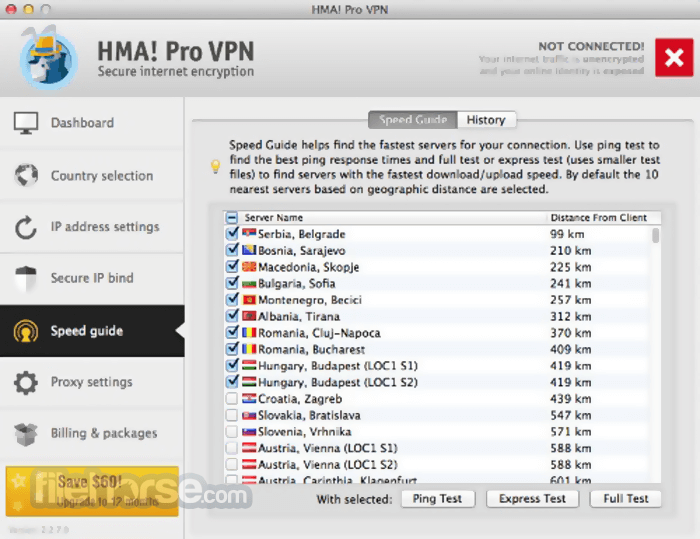The width and height of the screenshot is (700, 539).
Task: Click the HMA donkey logo
Action: (48, 58)
